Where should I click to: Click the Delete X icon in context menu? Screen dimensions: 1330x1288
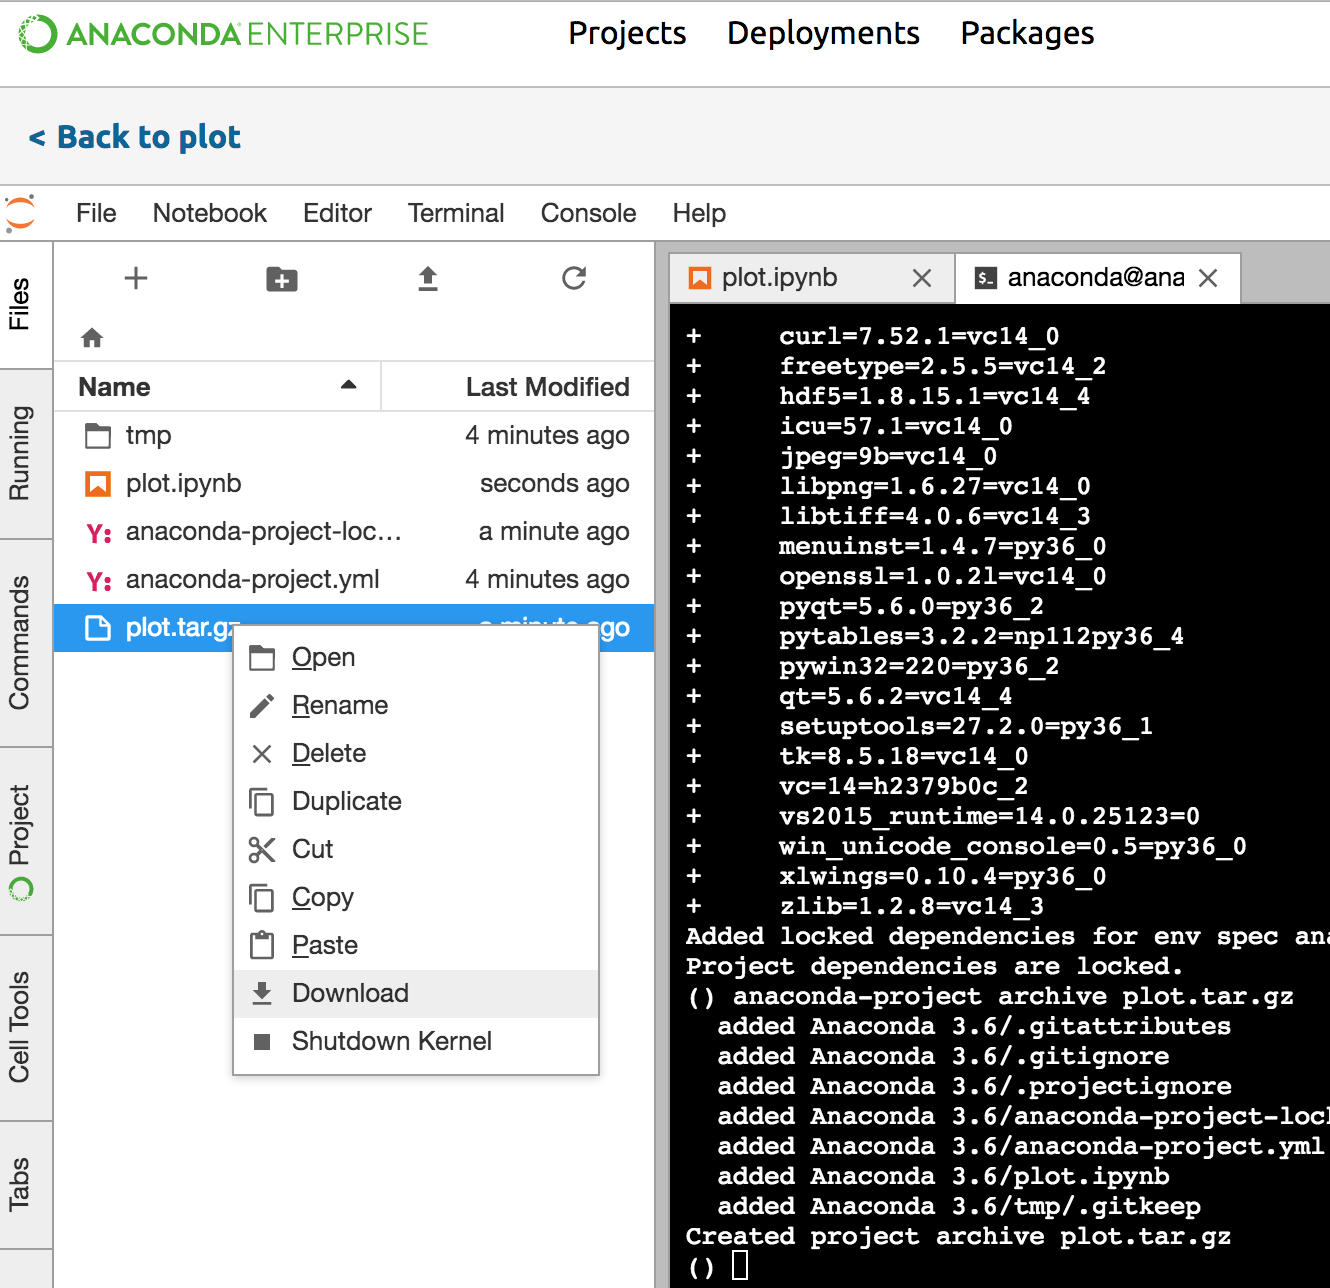click(262, 754)
